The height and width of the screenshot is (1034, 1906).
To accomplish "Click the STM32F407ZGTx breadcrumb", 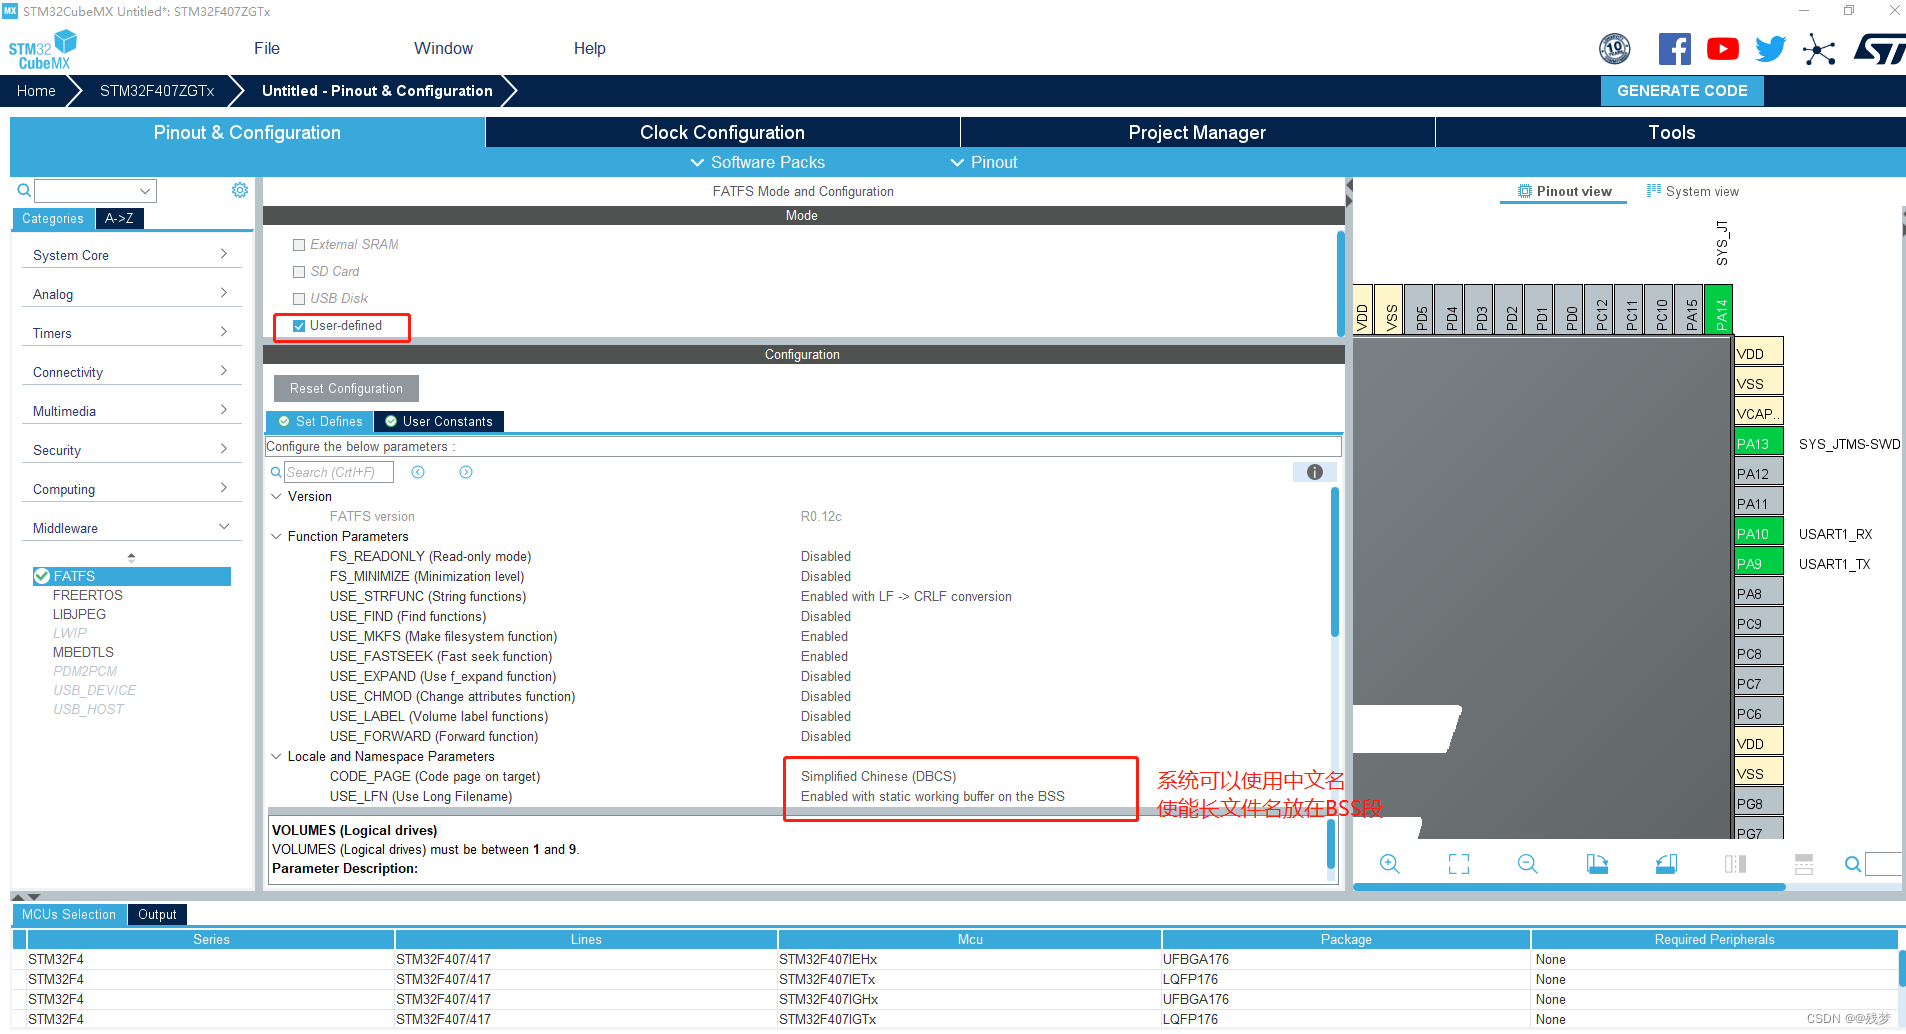I will coord(157,90).
